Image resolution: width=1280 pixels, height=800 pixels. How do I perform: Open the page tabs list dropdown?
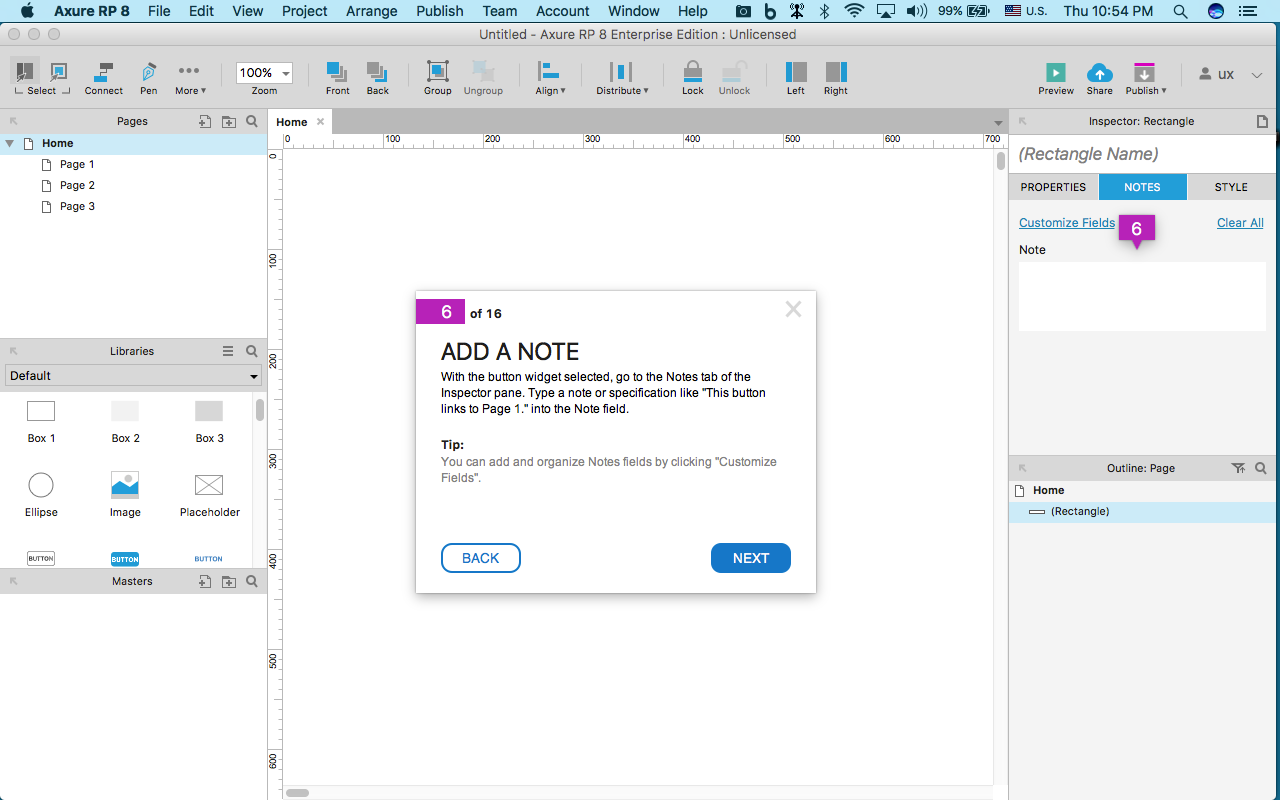pyautogui.click(x=997, y=123)
